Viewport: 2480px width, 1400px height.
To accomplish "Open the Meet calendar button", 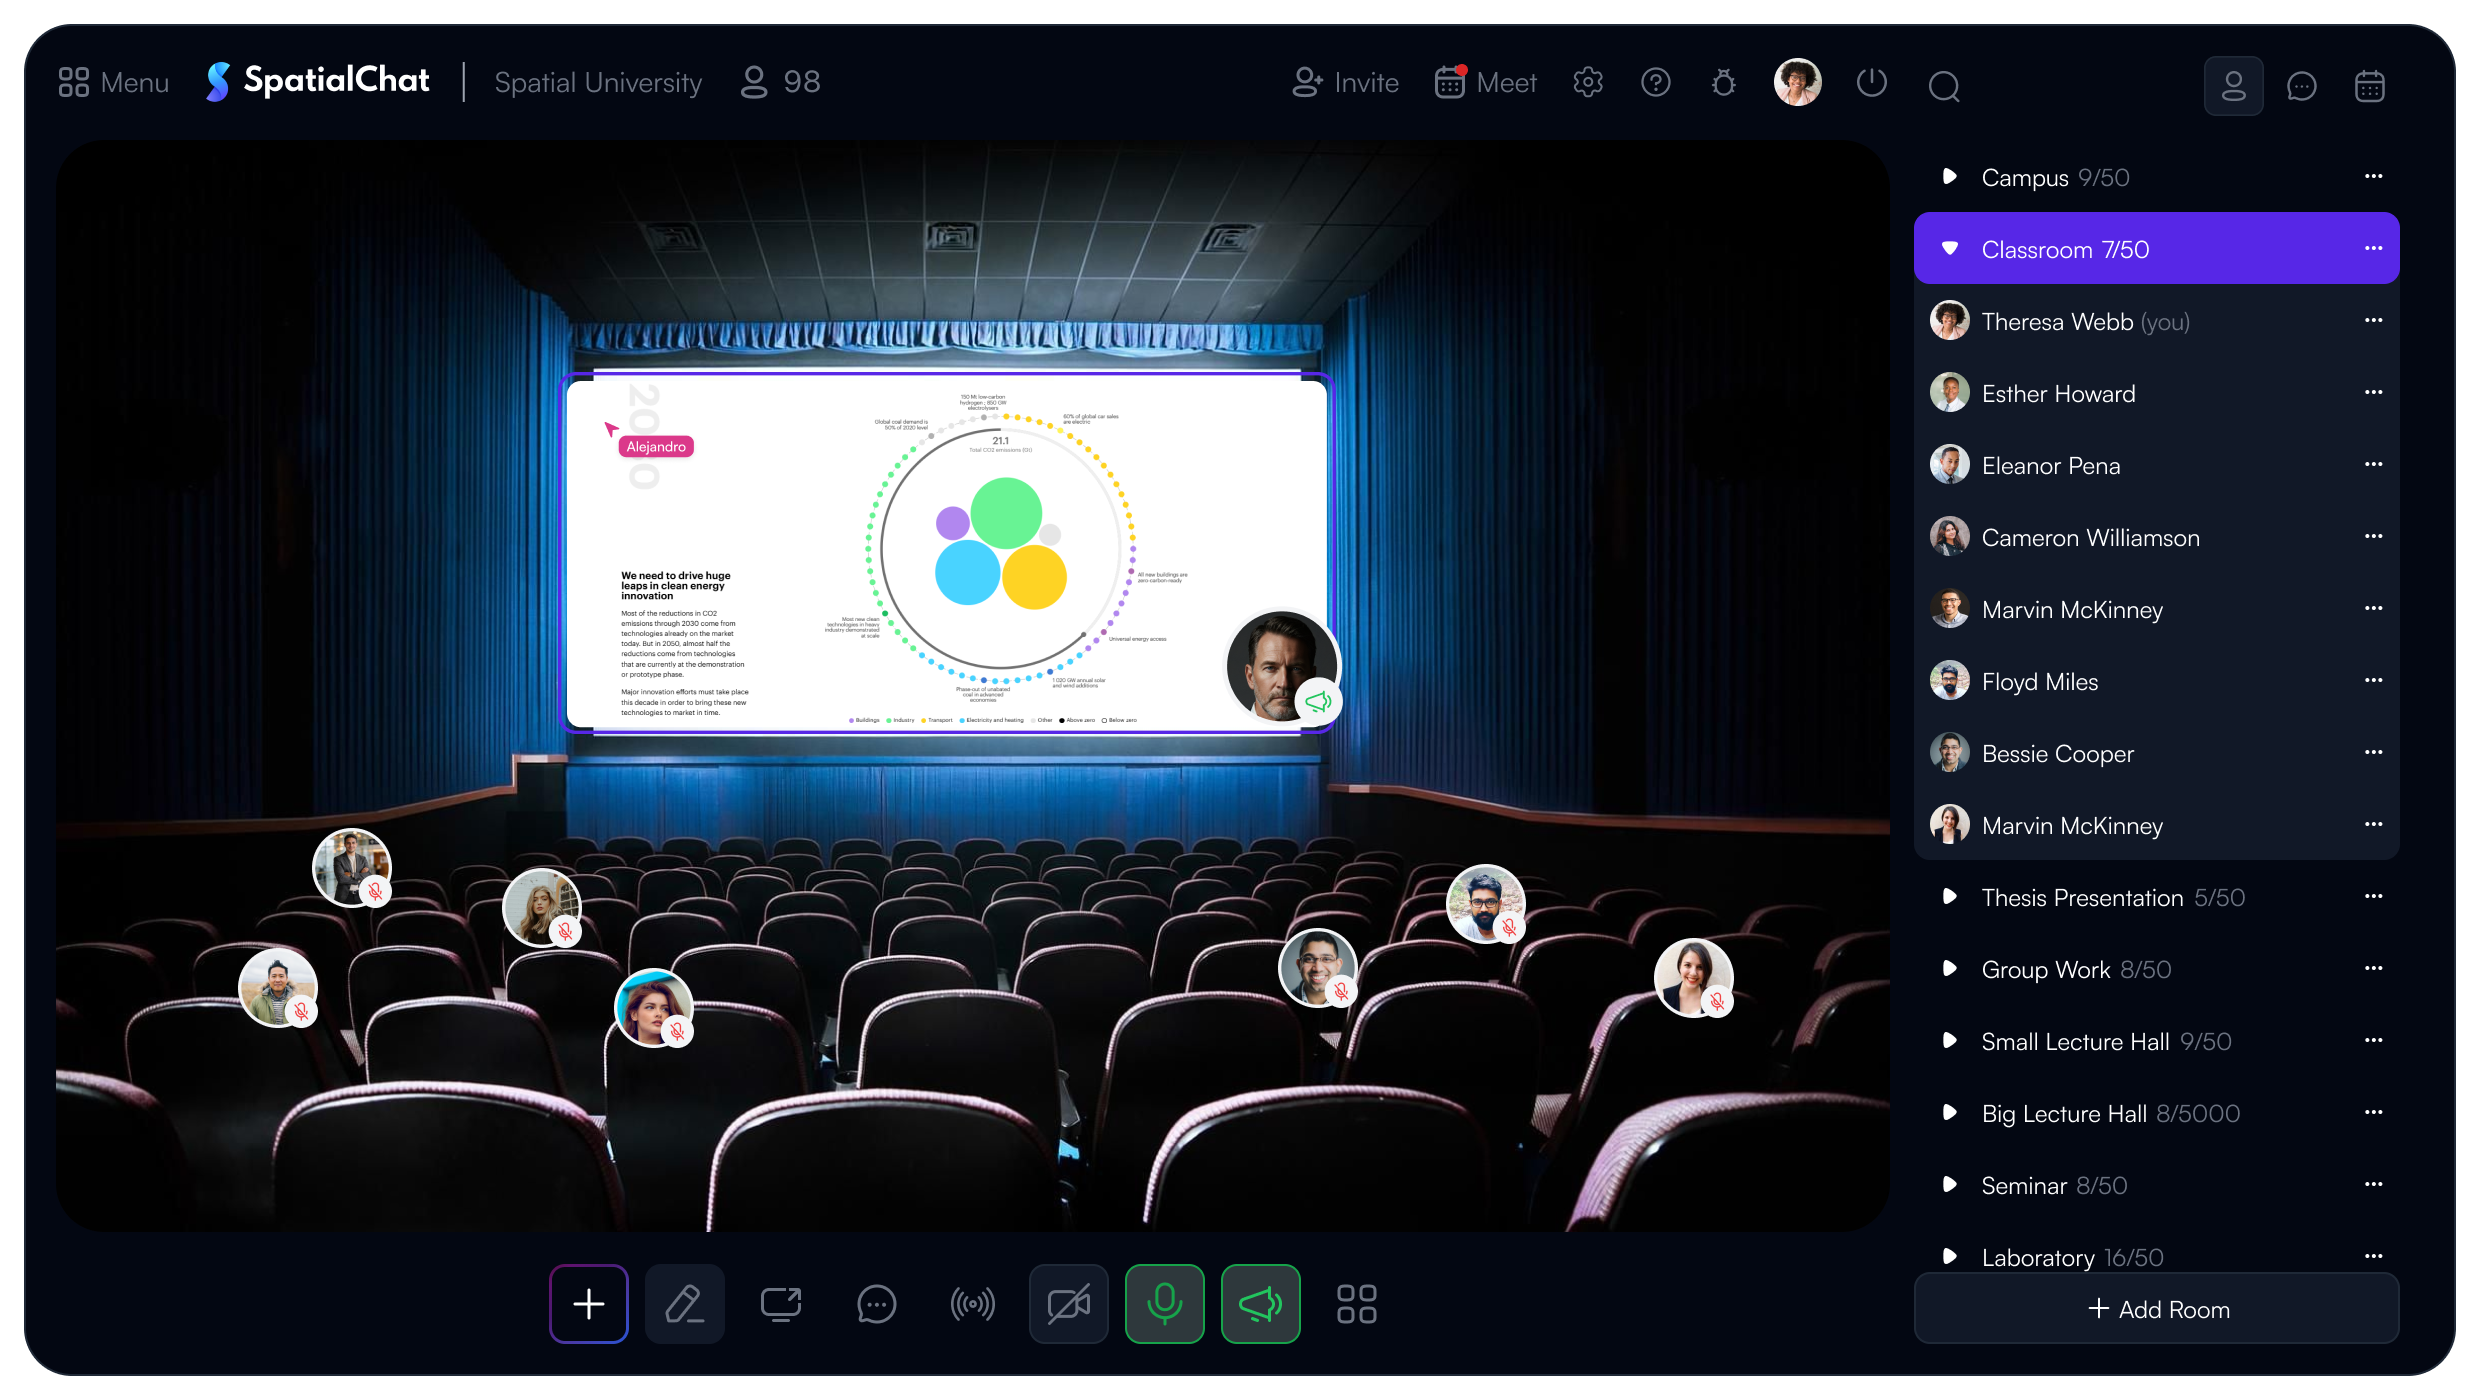I will [x=1485, y=82].
